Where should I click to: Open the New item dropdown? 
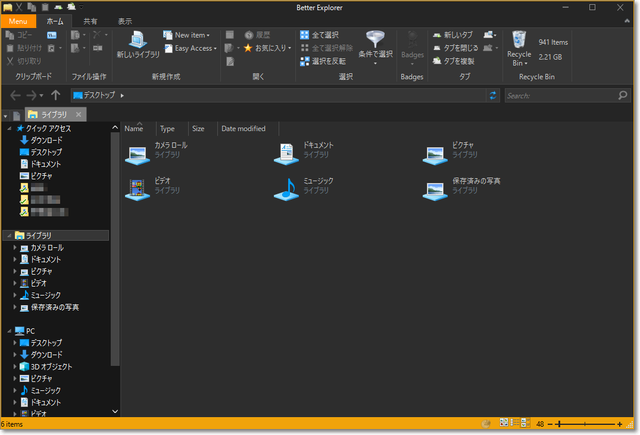pos(188,35)
